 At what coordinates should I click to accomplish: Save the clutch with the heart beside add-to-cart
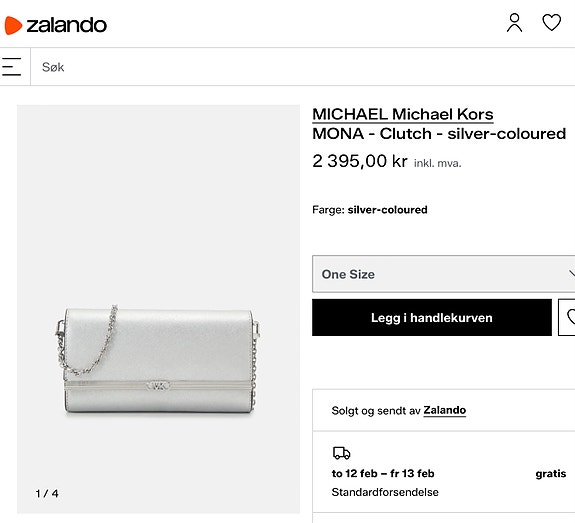(x=568, y=317)
